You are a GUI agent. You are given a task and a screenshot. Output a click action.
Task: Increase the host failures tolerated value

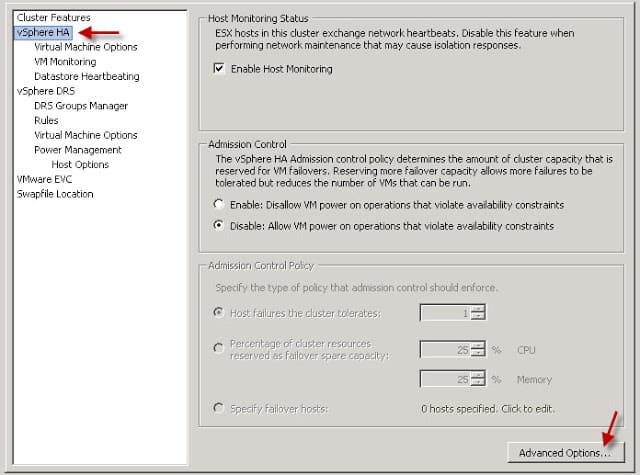[478, 309]
